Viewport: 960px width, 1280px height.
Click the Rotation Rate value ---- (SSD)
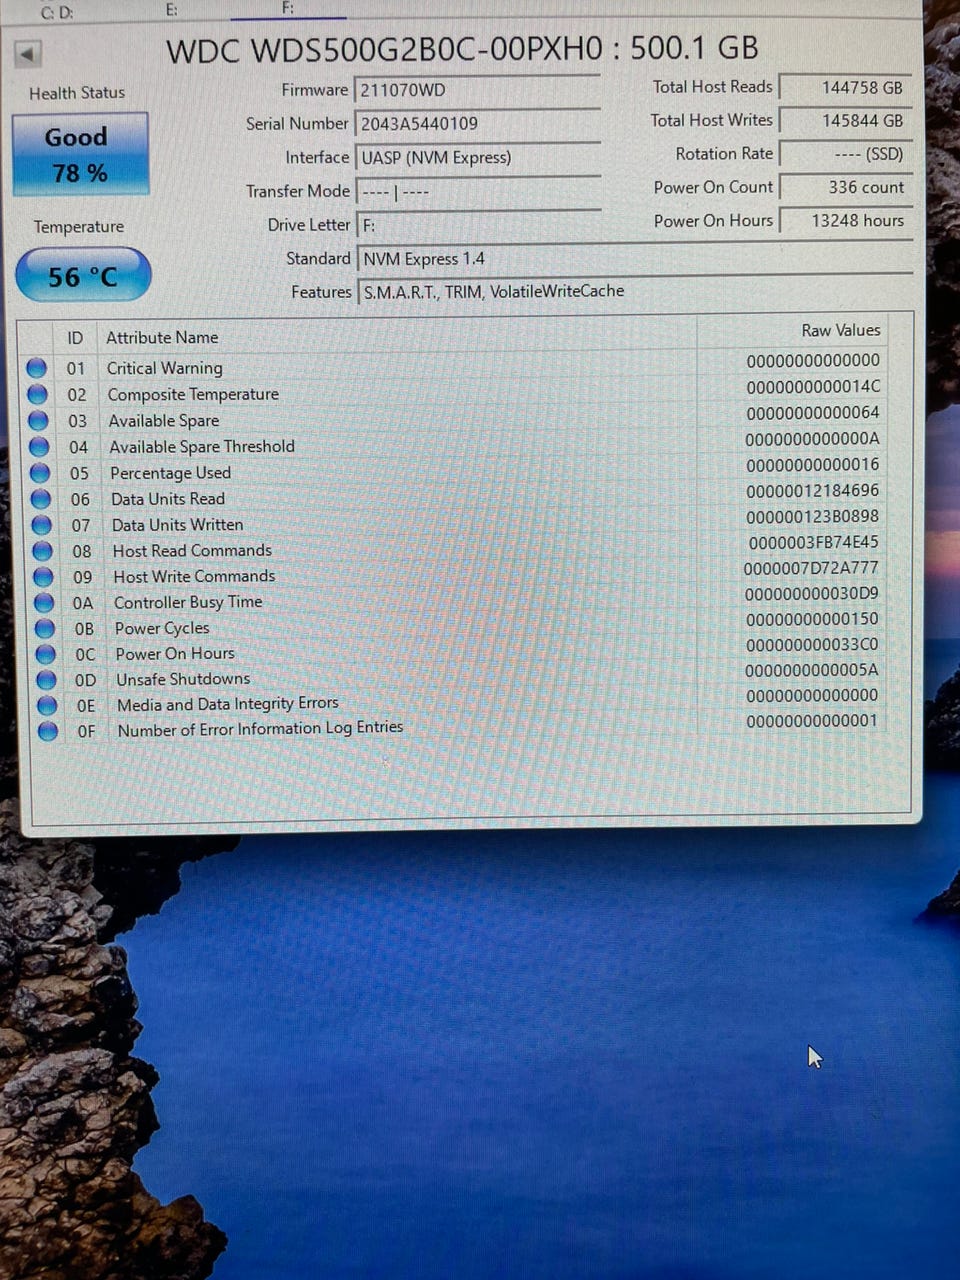pos(845,154)
